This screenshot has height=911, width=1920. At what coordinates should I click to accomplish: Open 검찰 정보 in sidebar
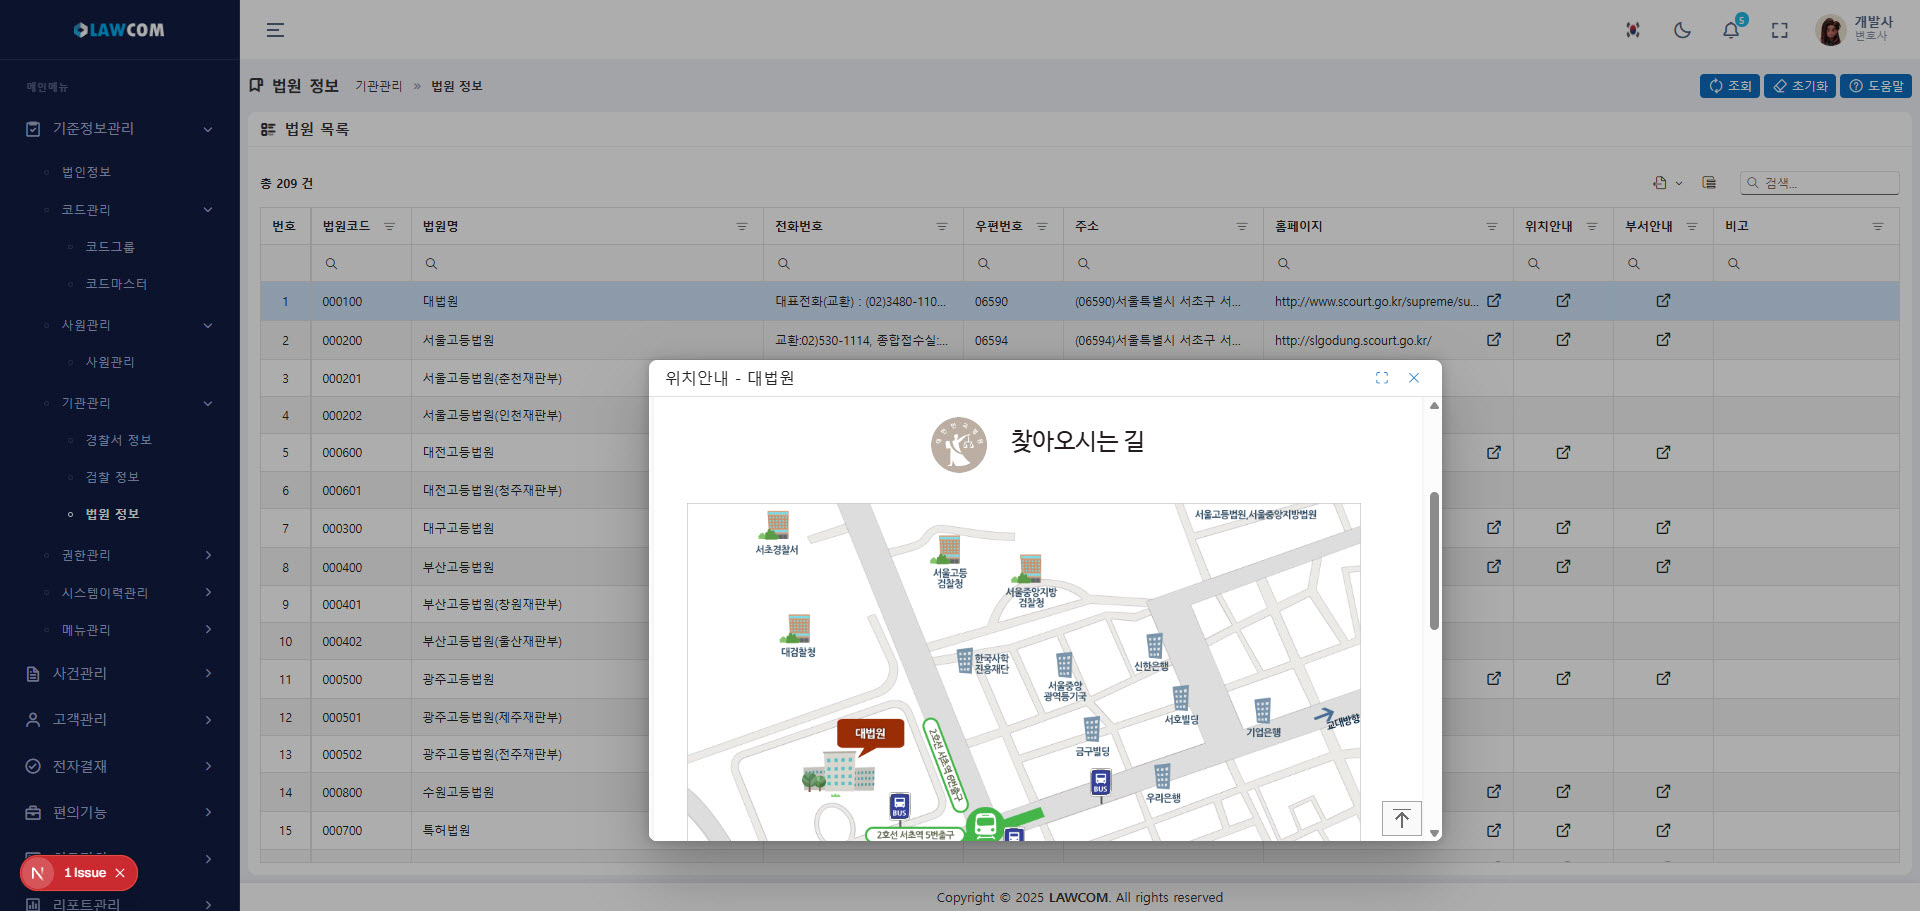112,477
